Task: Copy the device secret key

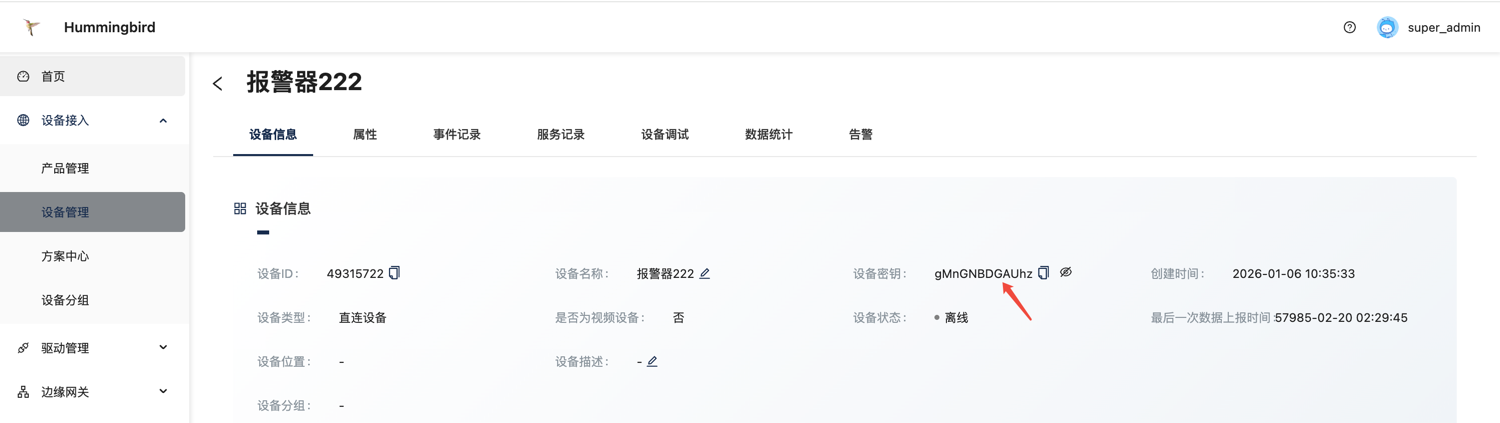Action: point(1044,273)
